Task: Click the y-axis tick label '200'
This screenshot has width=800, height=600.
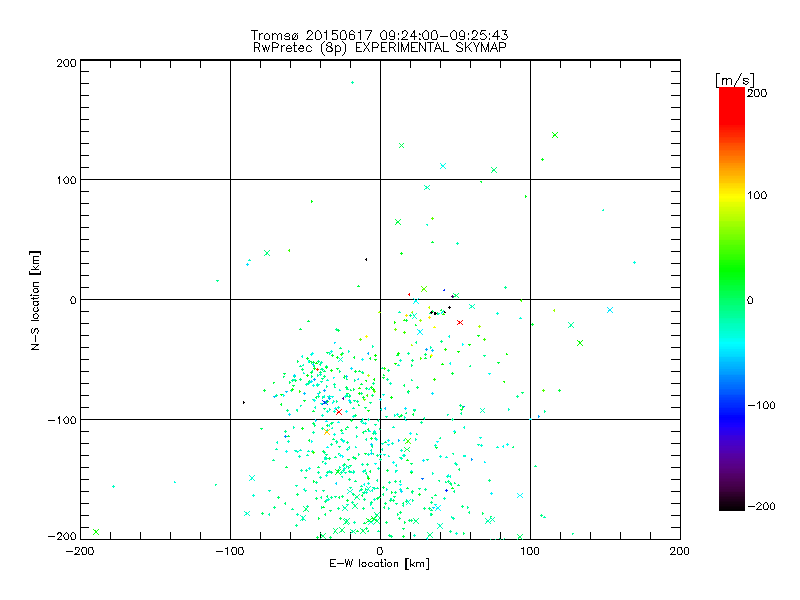Action: coord(66,63)
